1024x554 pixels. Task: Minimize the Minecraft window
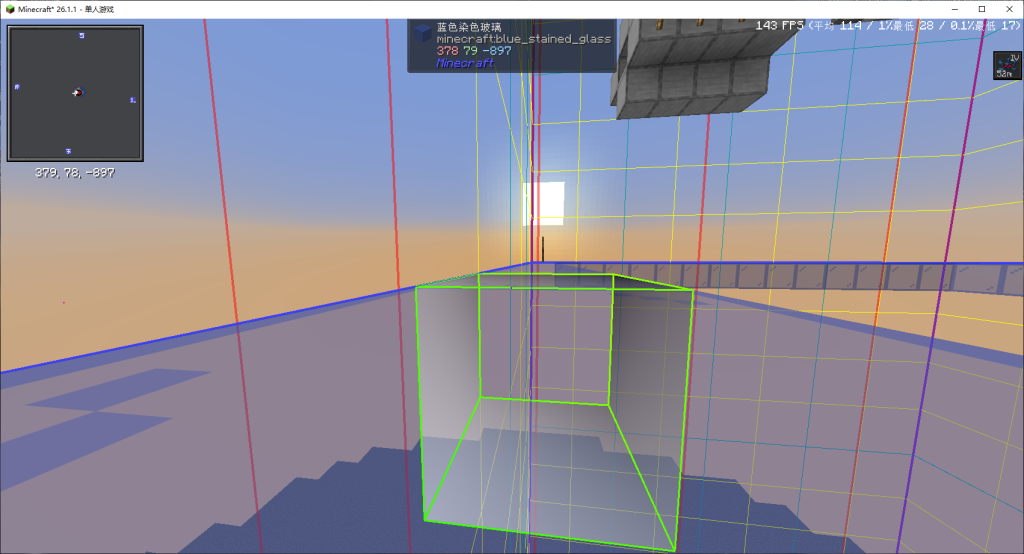[955, 9]
